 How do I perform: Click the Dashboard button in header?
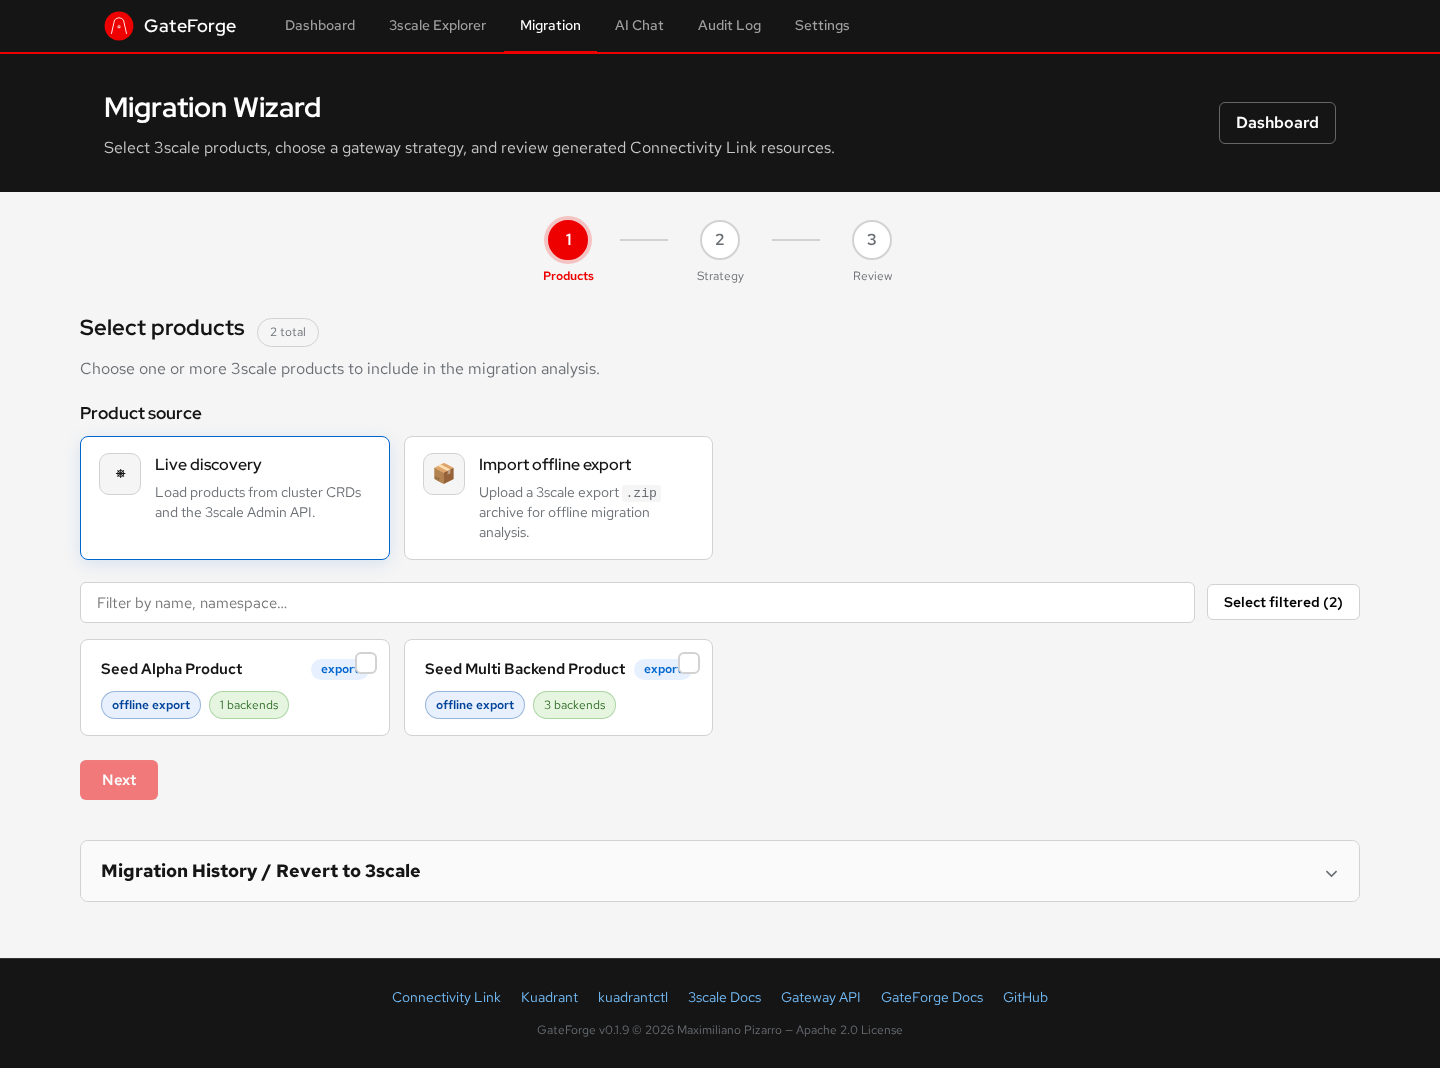click(1277, 123)
